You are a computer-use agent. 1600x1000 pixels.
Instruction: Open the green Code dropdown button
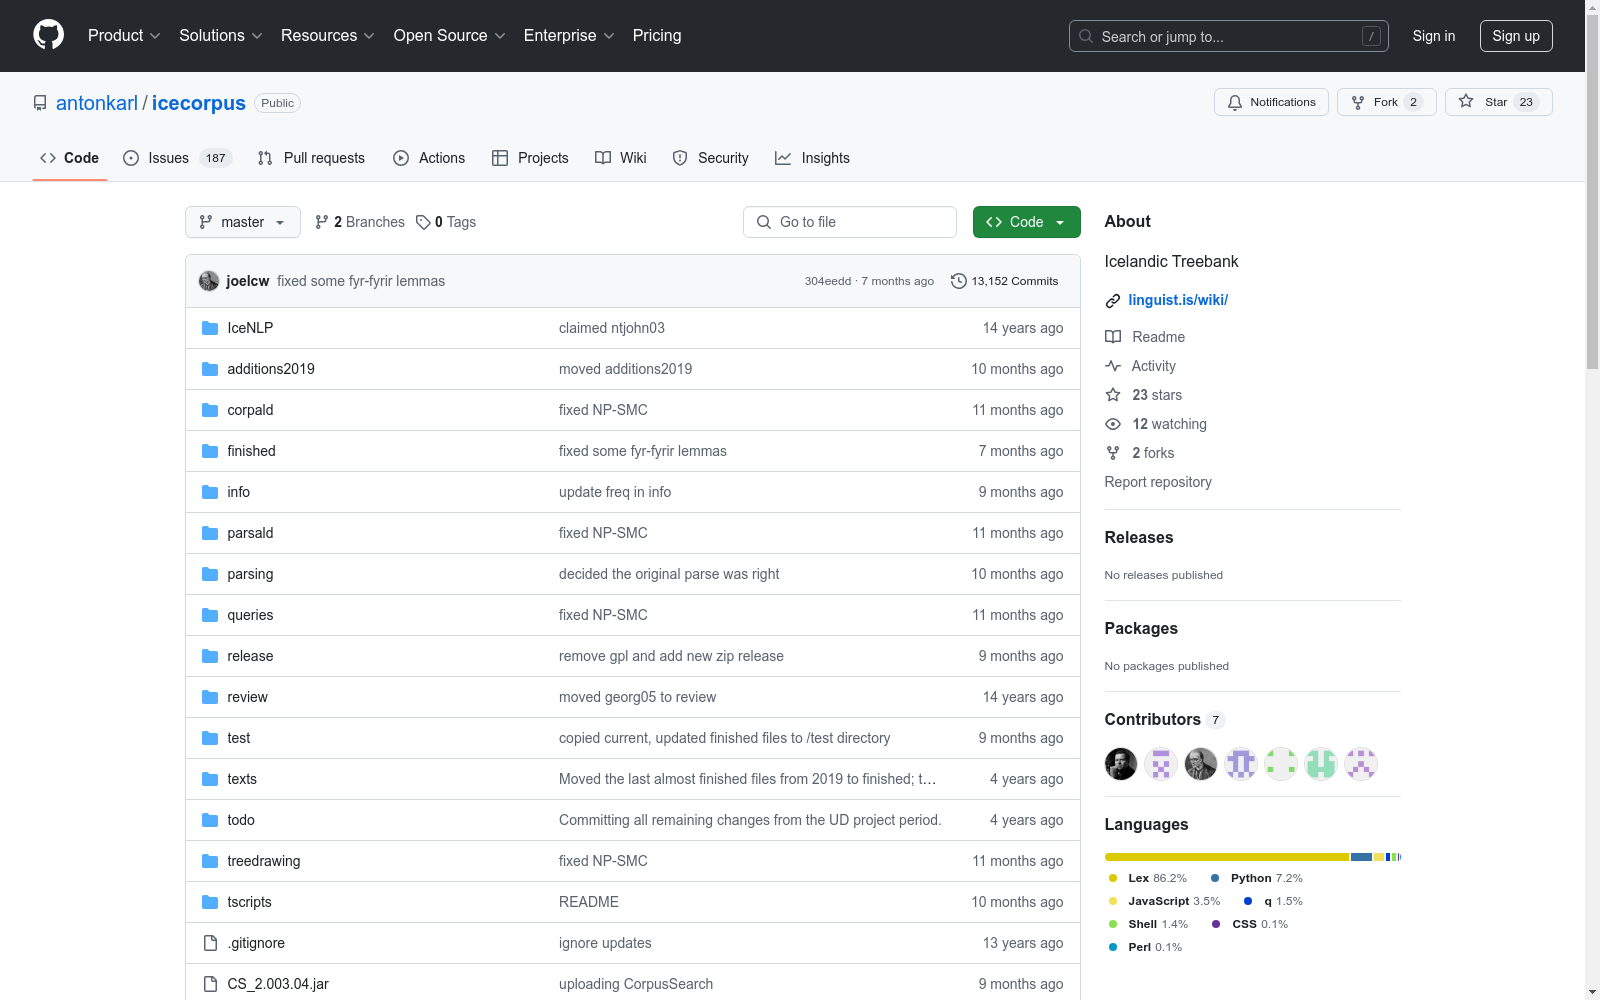point(1026,222)
